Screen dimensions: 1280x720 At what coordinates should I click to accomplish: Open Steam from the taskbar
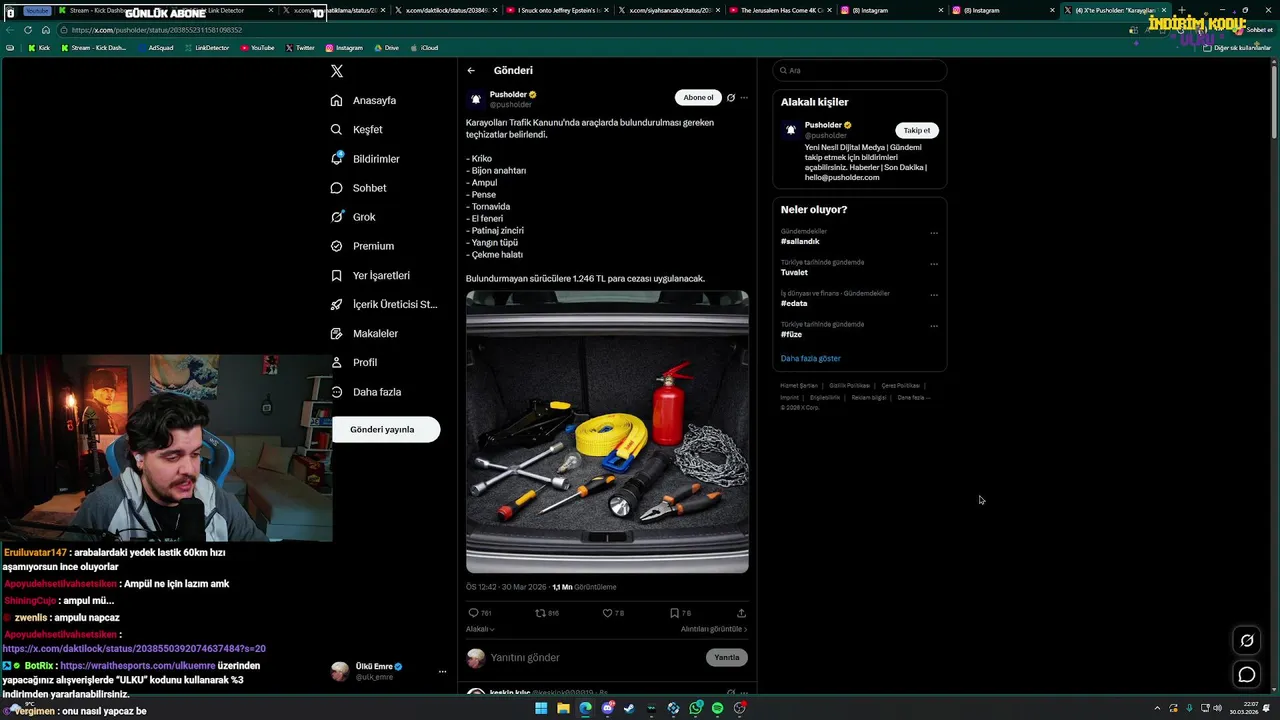point(629,708)
